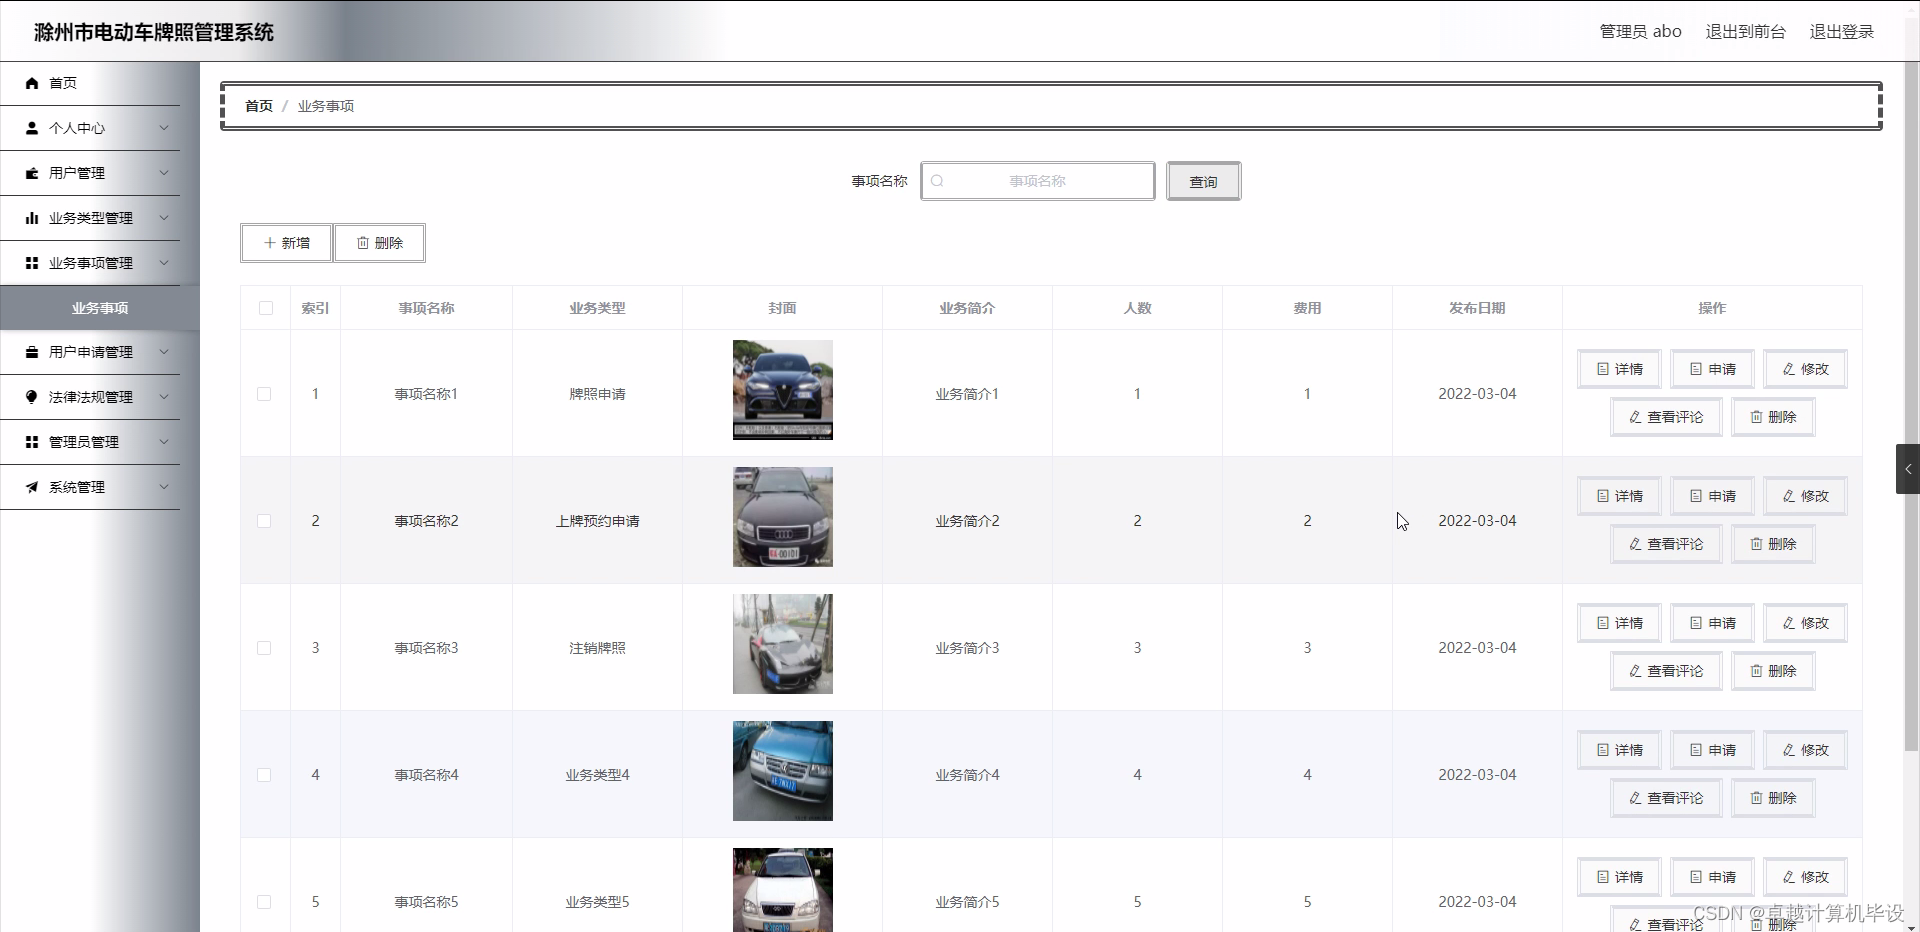The image size is (1920, 932).
Task: Expand the 系统管理 section chevron
Action: pyautogui.click(x=164, y=487)
